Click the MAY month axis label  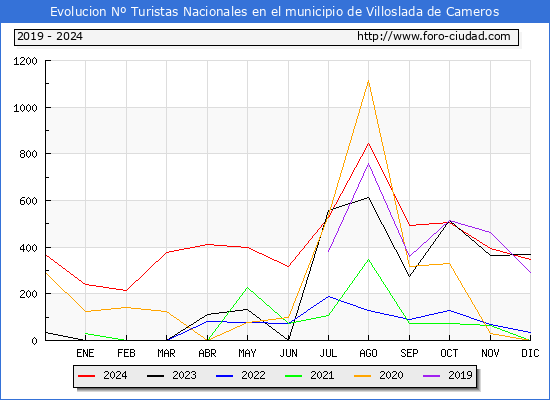click(x=247, y=353)
